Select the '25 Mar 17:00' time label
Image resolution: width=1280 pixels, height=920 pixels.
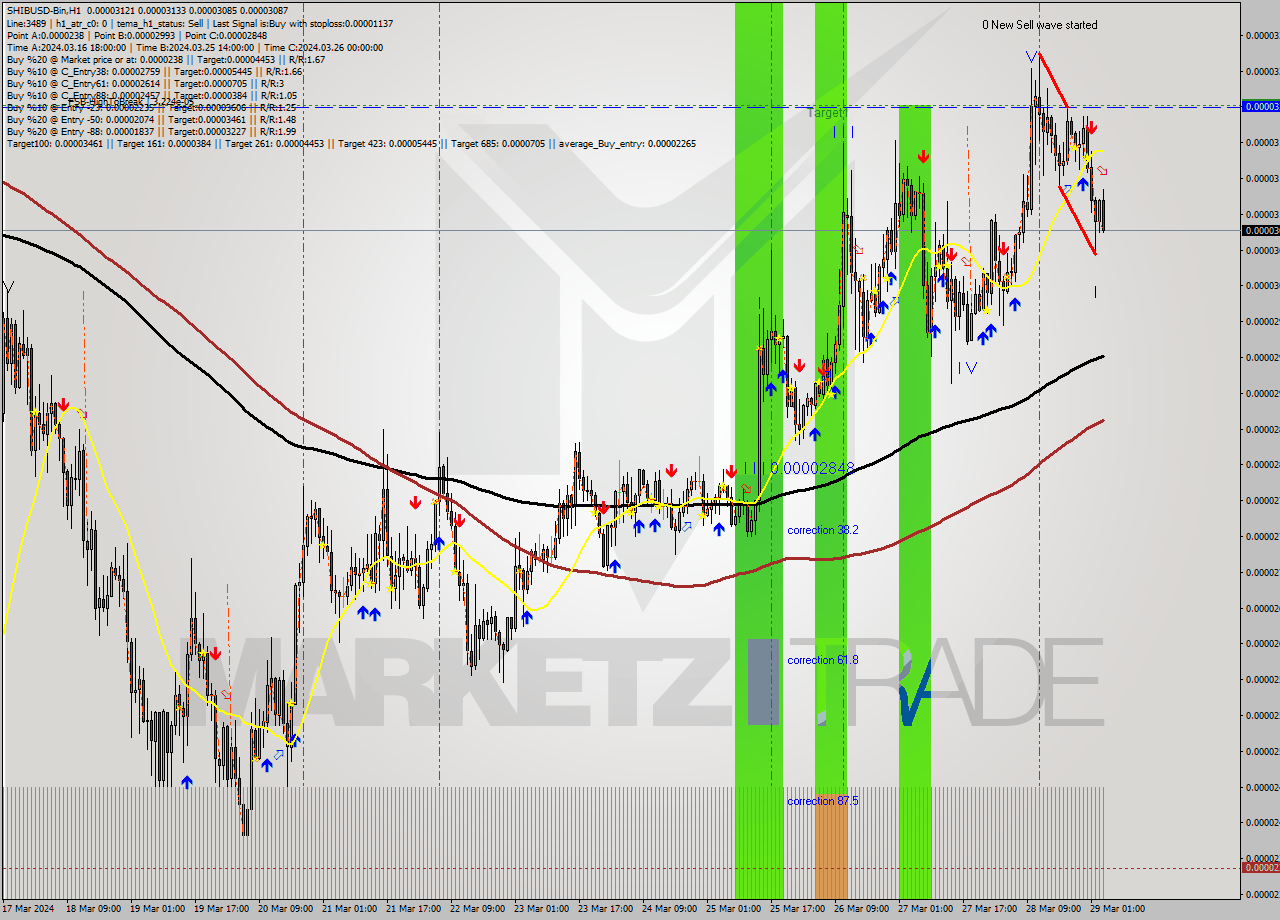click(797, 909)
